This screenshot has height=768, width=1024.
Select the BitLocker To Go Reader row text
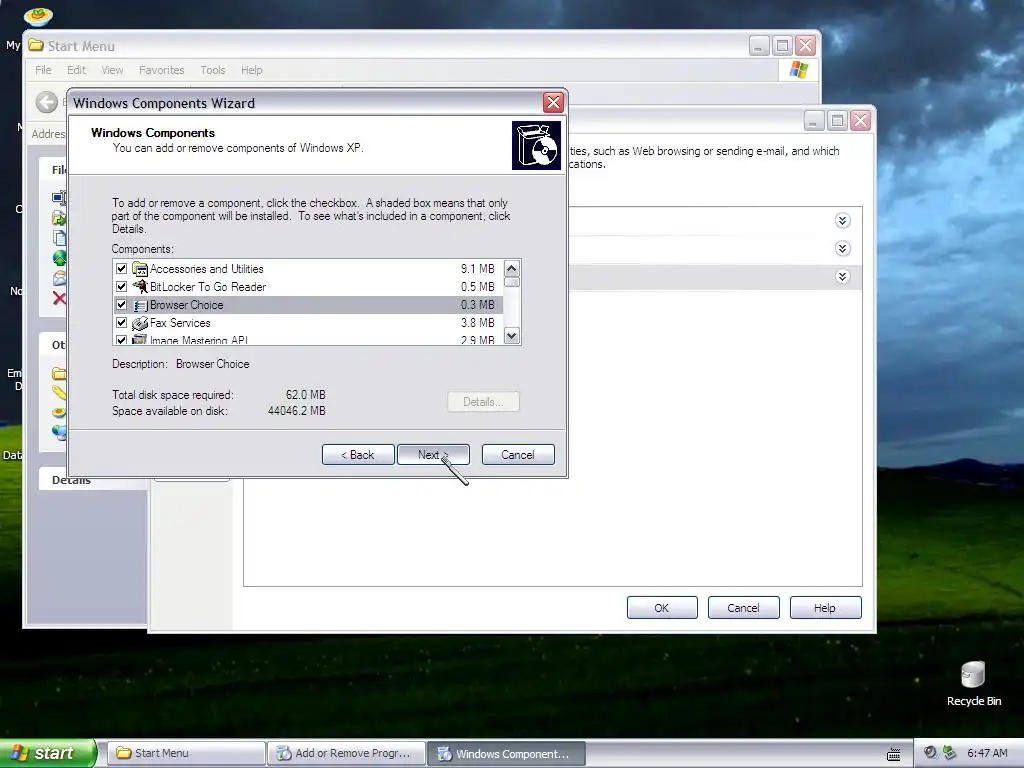pos(208,287)
